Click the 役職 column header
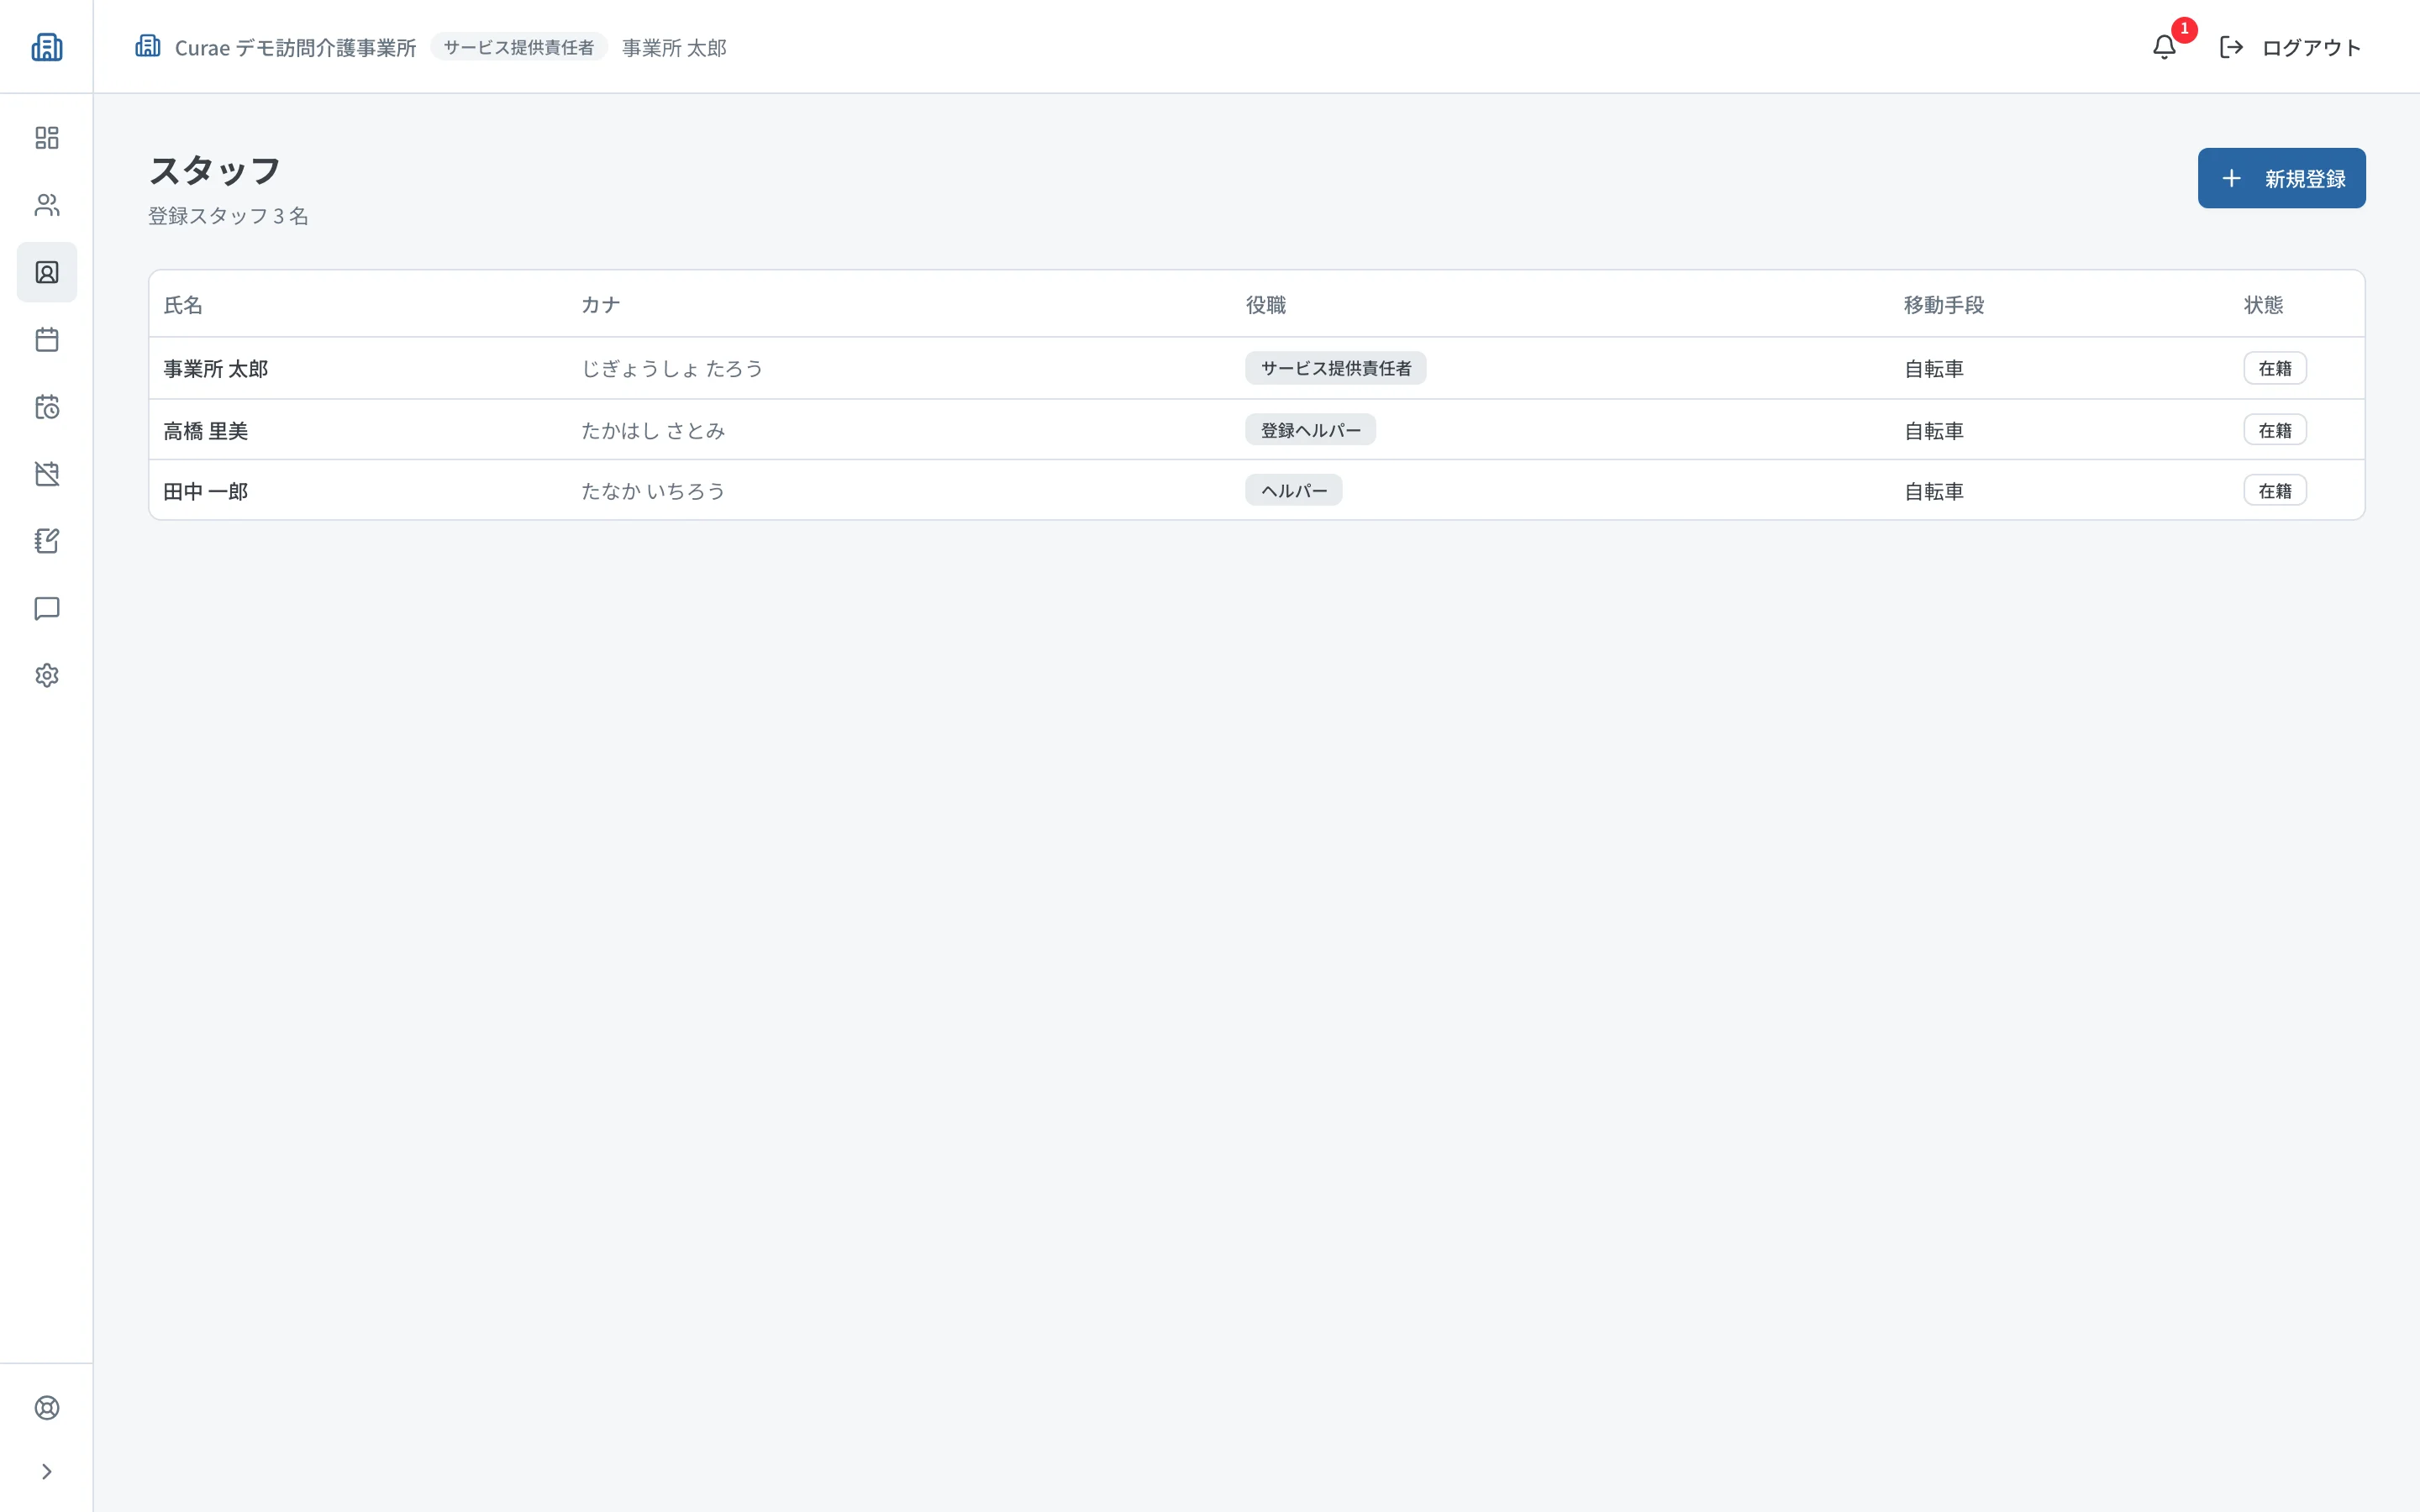The width and height of the screenshot is (2420, 1512). (1265, 305)
